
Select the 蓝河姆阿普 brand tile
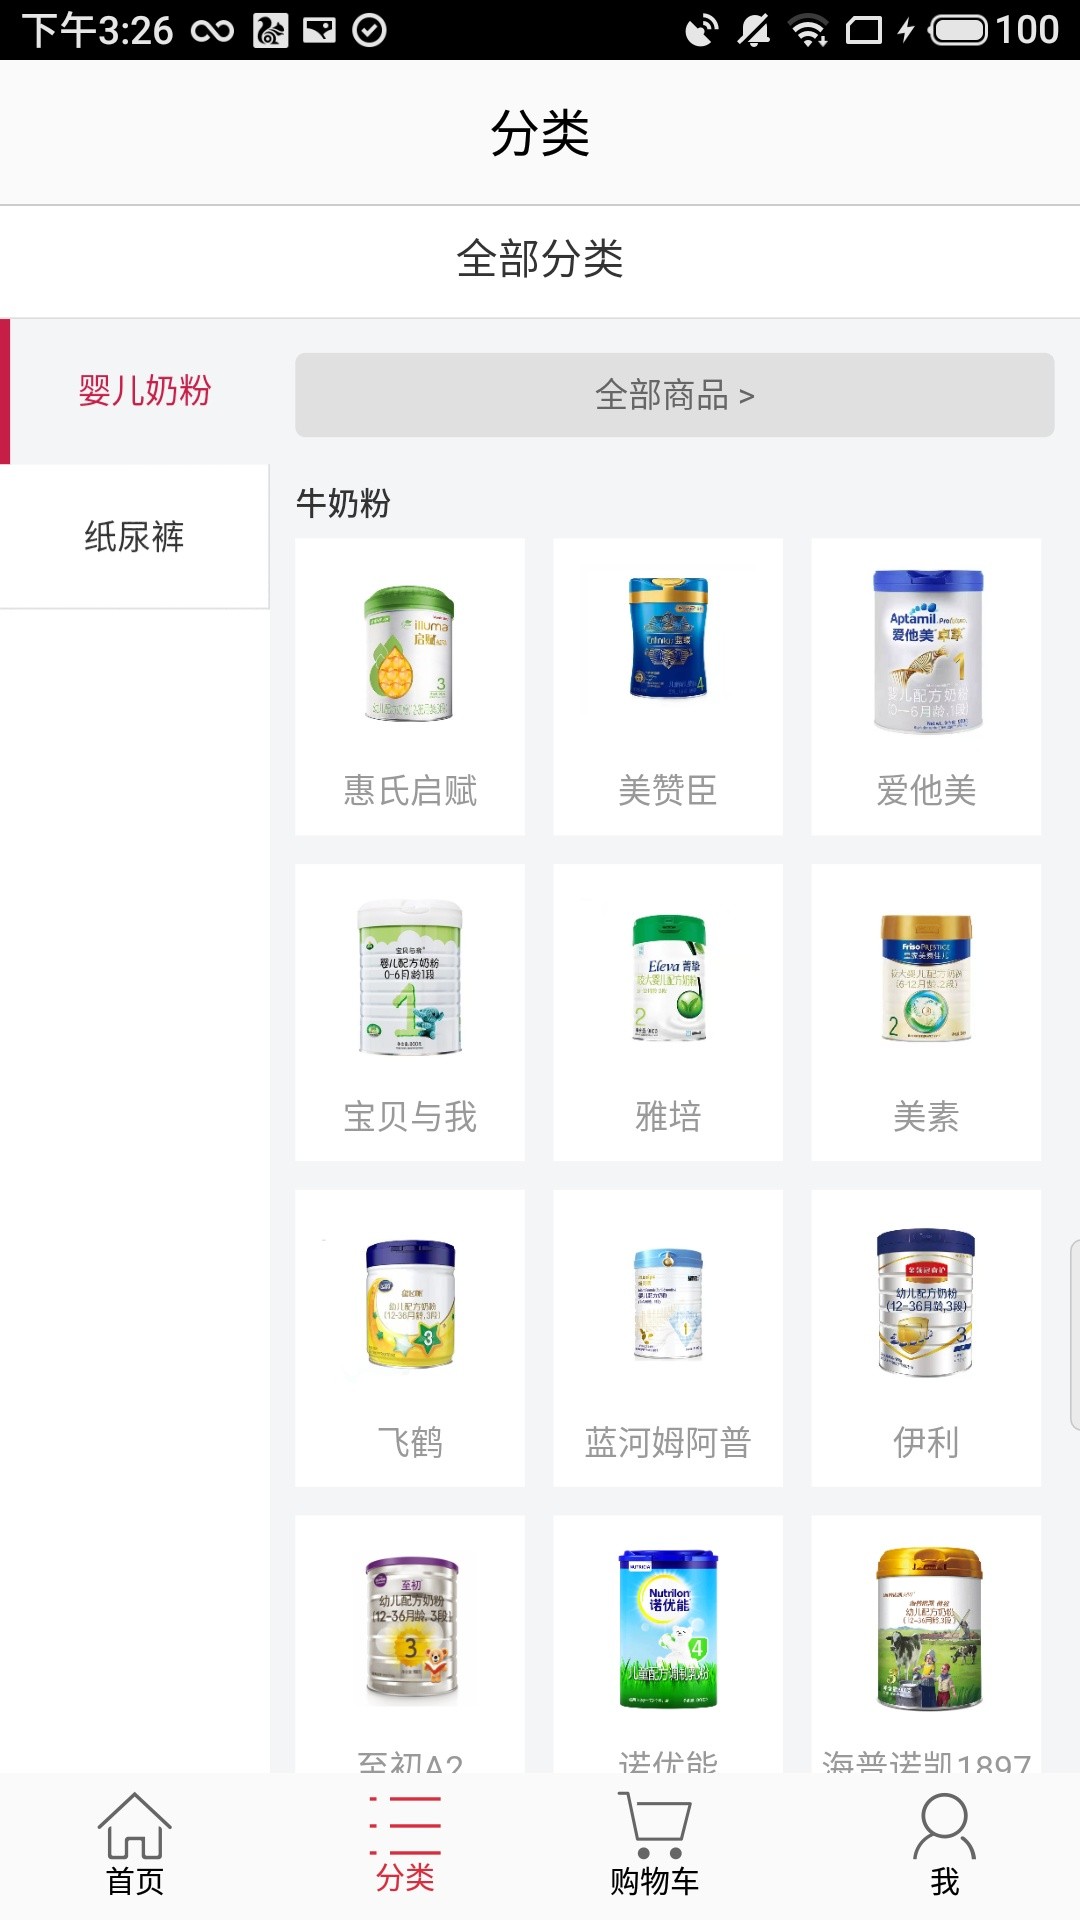pos(668,1339)
